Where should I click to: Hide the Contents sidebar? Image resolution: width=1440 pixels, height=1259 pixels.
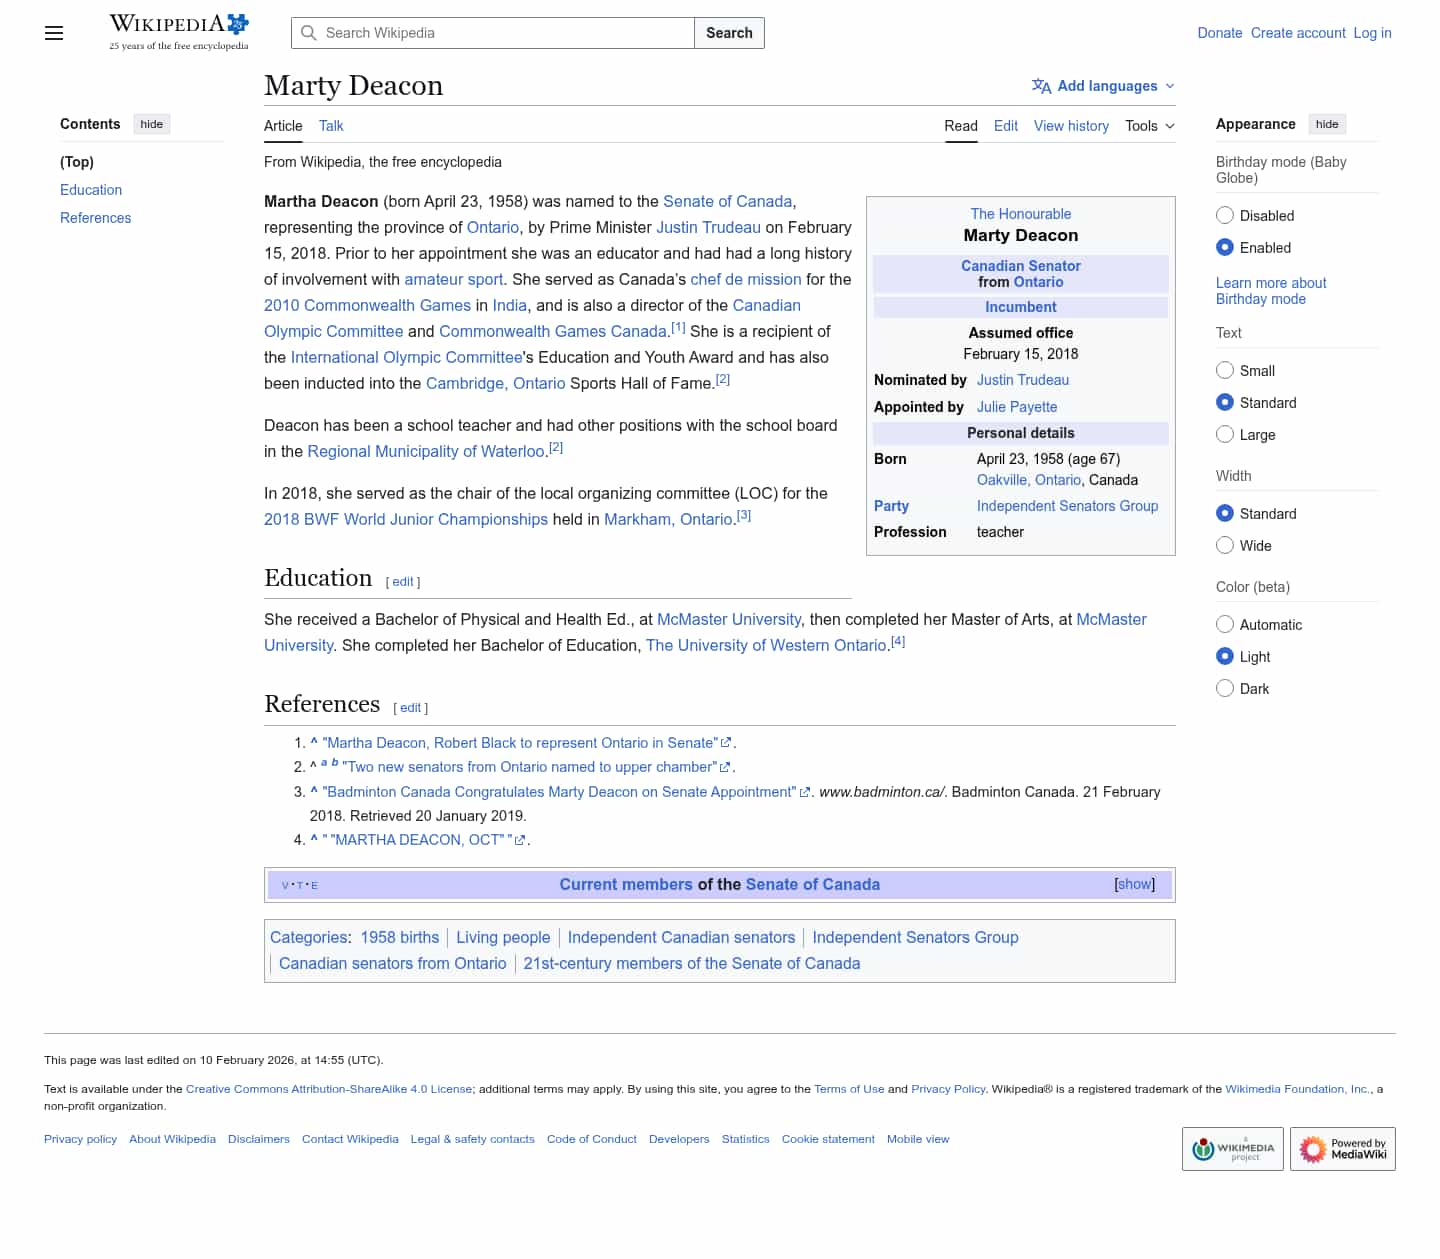[152, 124]
